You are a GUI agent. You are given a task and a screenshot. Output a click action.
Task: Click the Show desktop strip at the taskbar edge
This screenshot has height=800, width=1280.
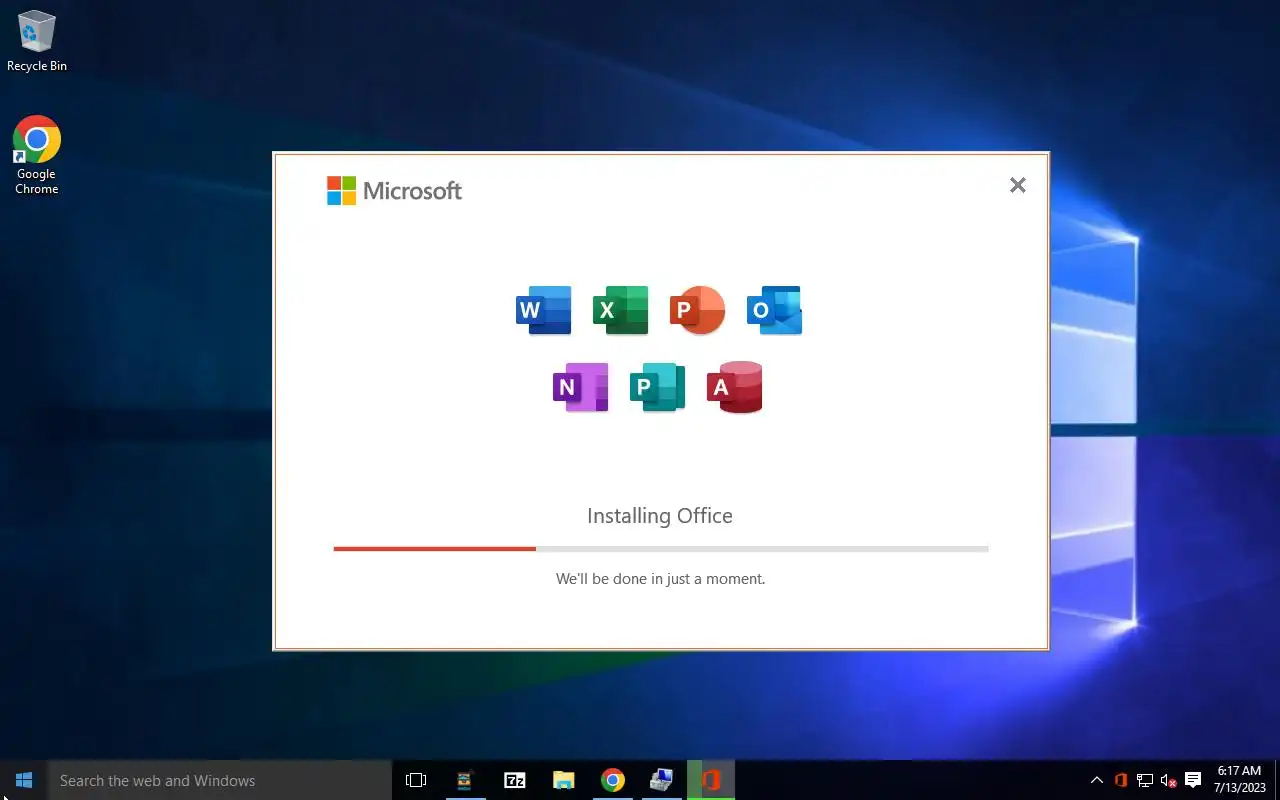(x=1277, y=780)
